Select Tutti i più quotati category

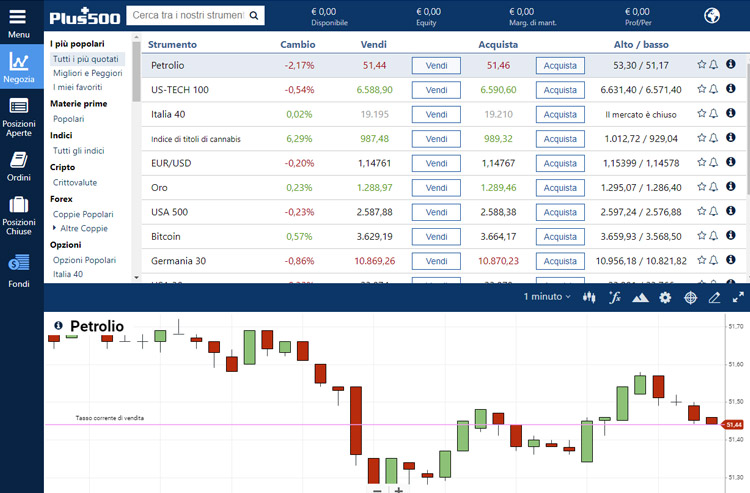click(86, 59)
